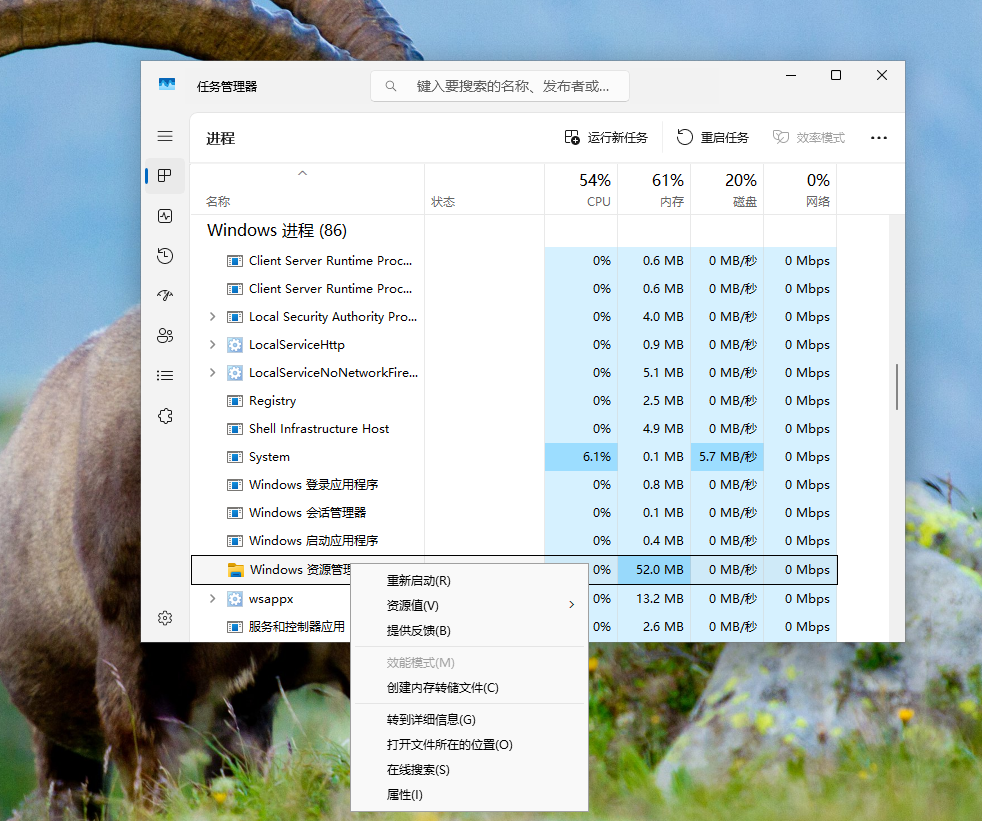Image resolution: width=982 pixels, height=821 pixels.
Task: Open the Settings gear icon
Action: click(x=165, y=618)
